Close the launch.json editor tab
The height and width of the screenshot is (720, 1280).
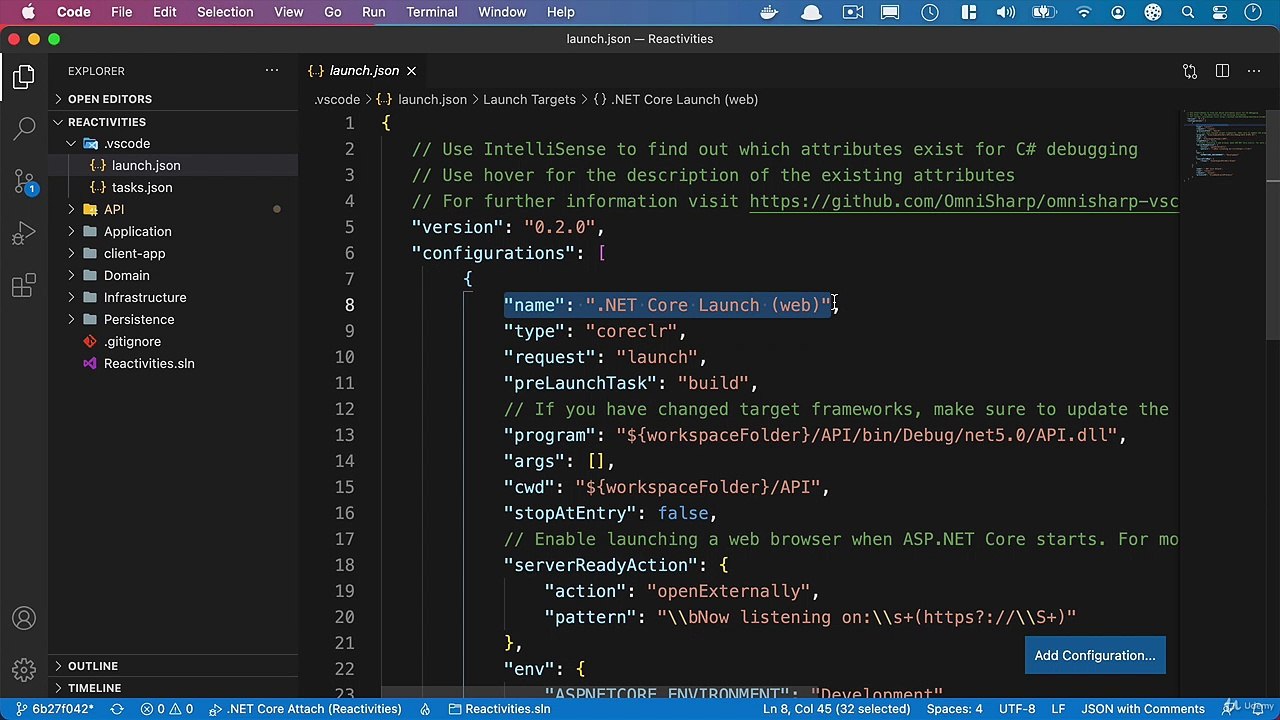[x=411, y=71]
